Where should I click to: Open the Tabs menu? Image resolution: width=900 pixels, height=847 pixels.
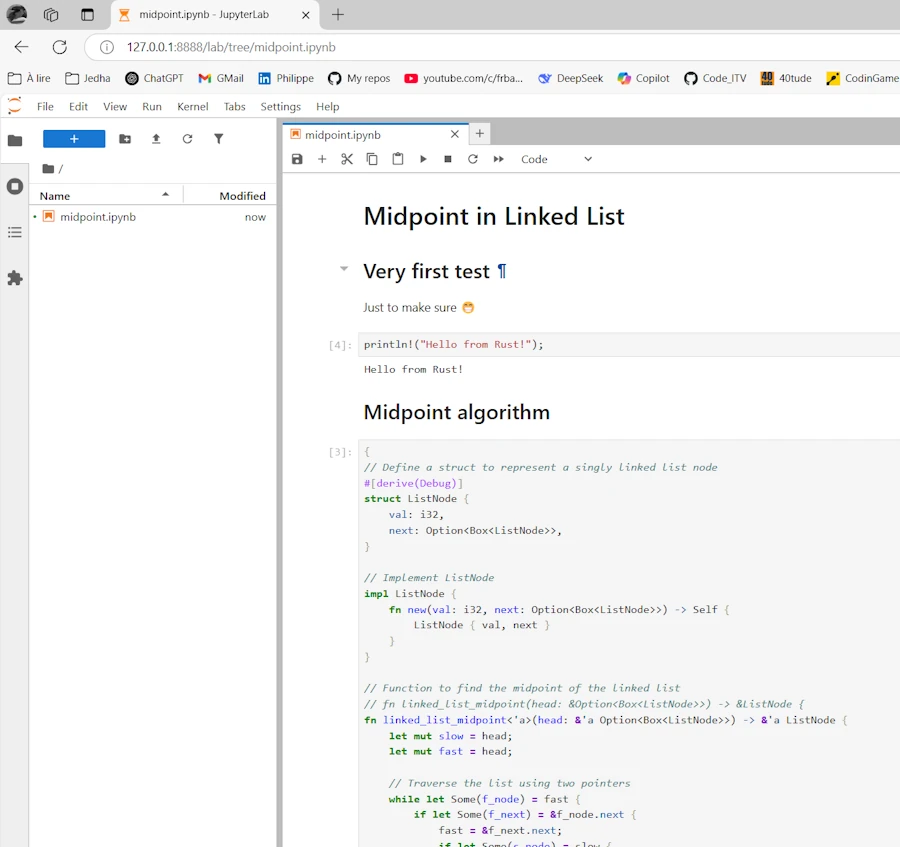(x=234, y=107)
